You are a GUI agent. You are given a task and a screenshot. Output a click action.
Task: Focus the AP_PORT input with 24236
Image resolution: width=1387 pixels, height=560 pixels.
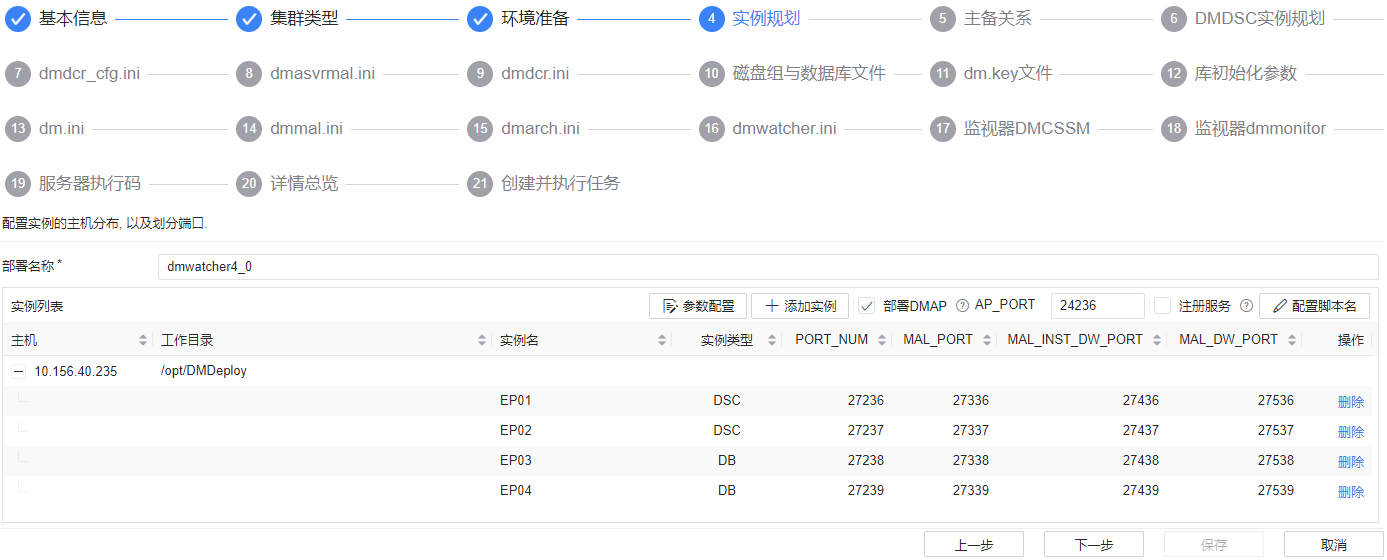click(1097, 306)
